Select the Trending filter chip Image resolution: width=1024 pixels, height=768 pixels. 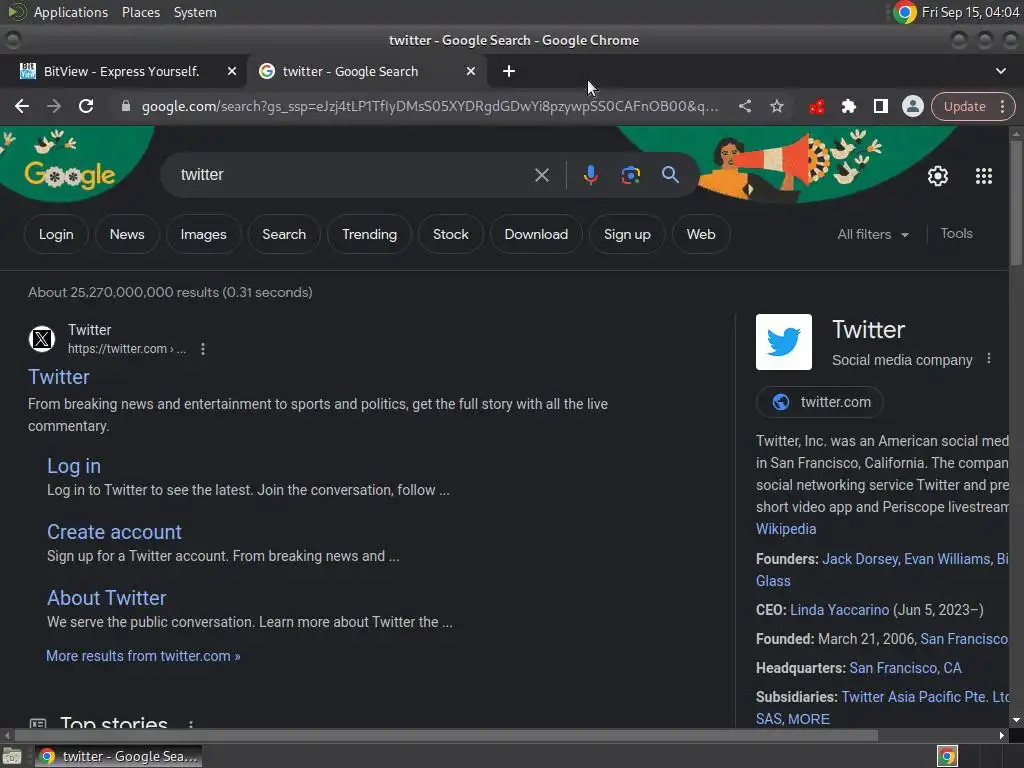(369, 234)
